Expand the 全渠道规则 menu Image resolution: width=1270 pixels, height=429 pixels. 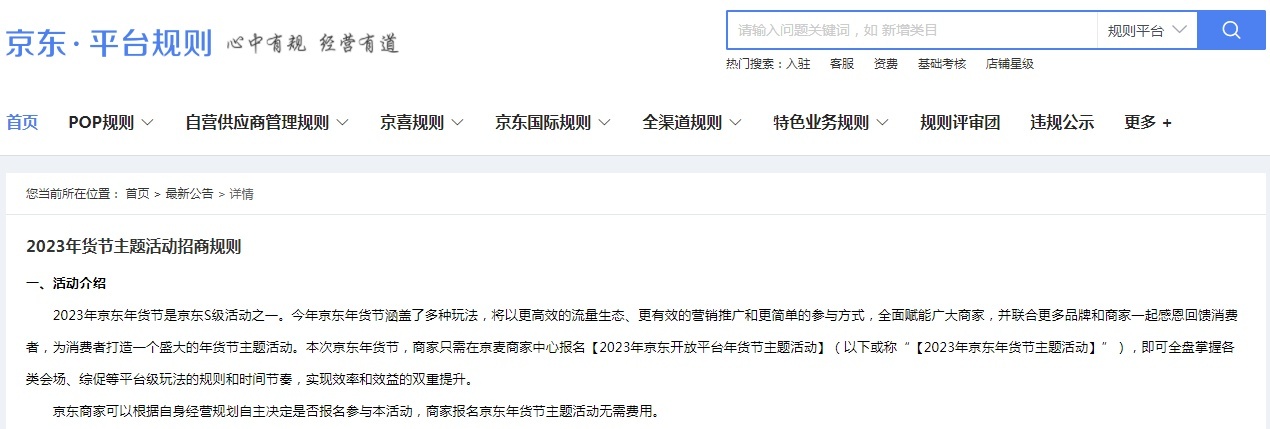coord(692,123)
